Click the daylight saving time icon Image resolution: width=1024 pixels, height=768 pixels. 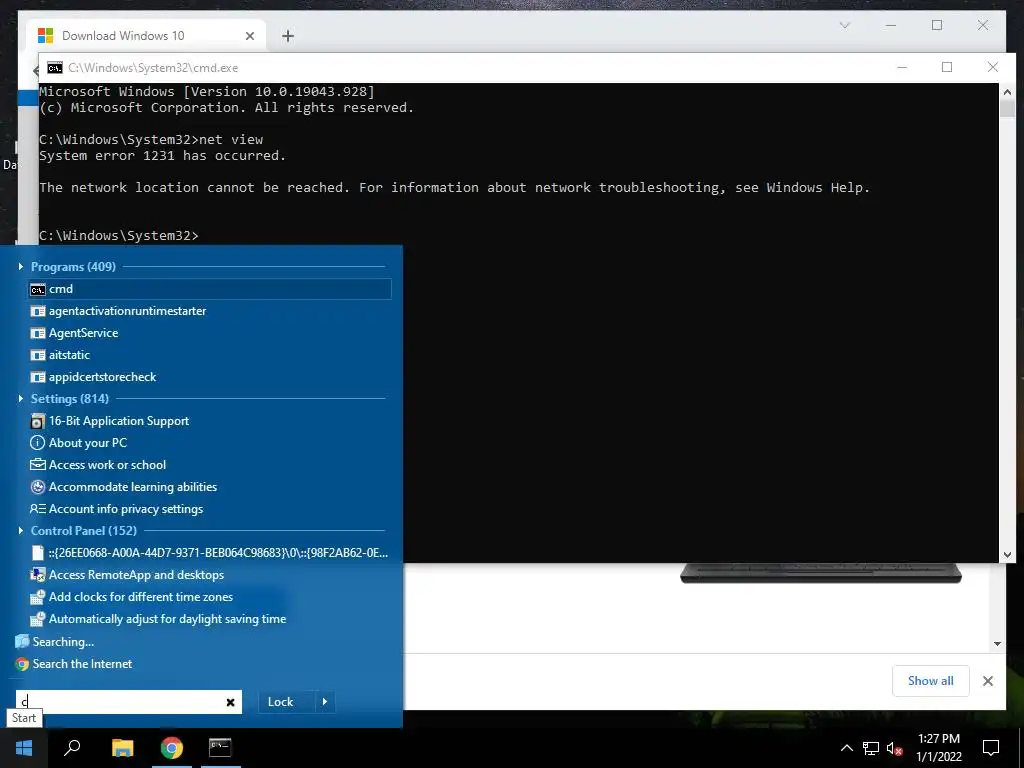(x=38, y=619)
